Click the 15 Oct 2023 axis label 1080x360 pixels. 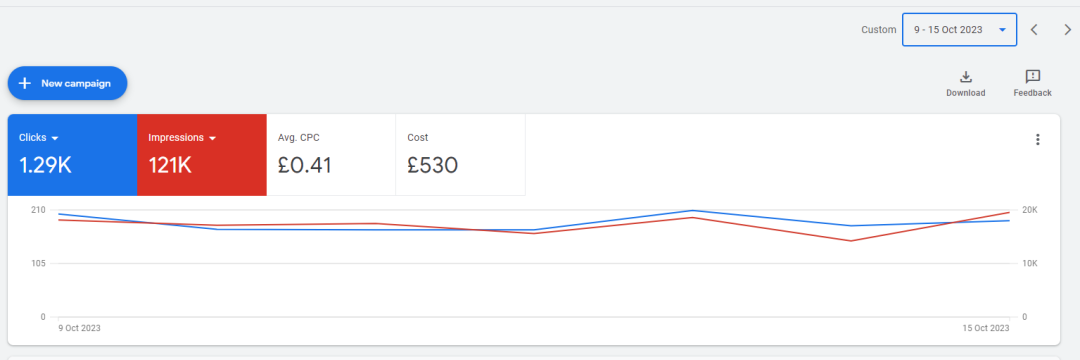click(986, 328)
